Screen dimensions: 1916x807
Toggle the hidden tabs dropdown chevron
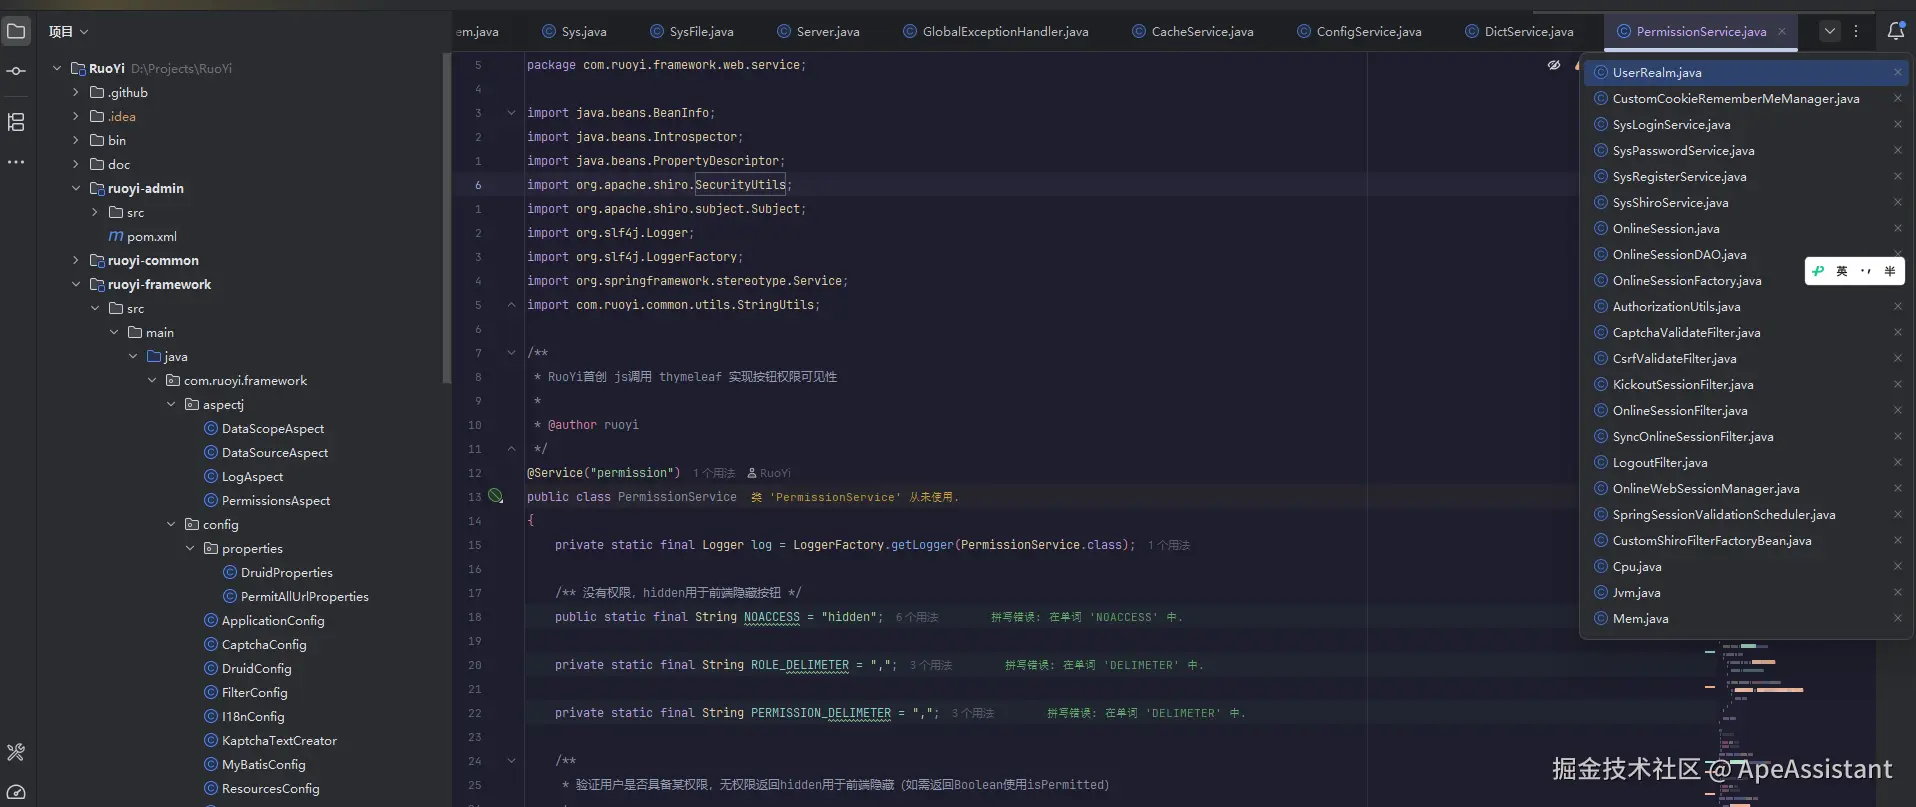pyautogui.click(x=1829, y=31)
